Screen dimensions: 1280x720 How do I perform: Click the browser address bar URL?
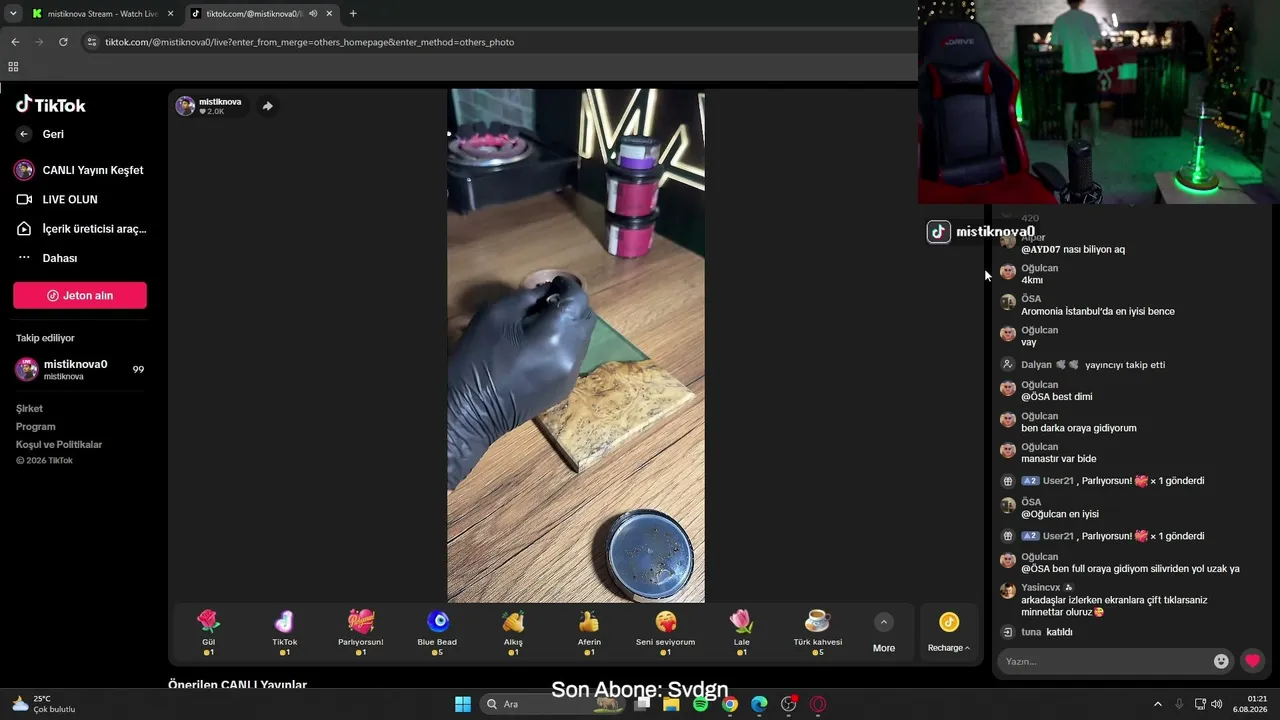(310, 42)
